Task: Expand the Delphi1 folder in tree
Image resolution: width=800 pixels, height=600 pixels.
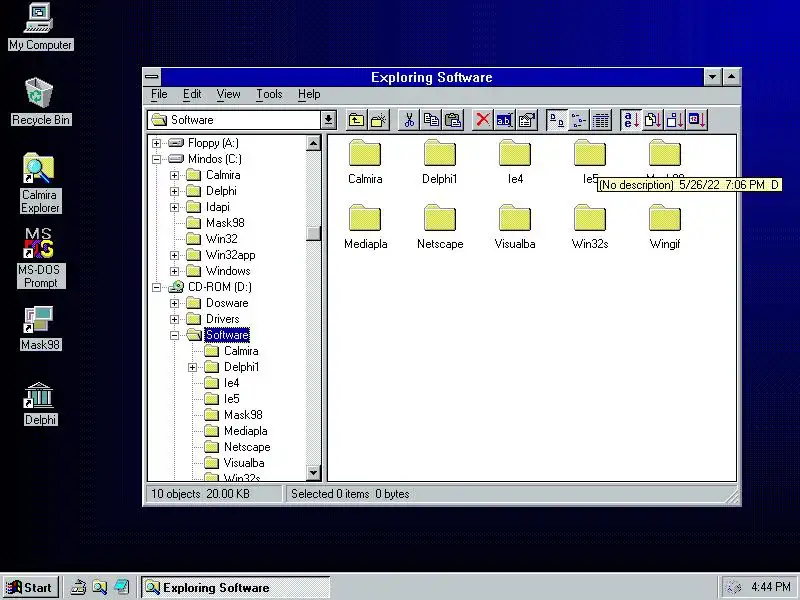Action: tap(192, 367)
